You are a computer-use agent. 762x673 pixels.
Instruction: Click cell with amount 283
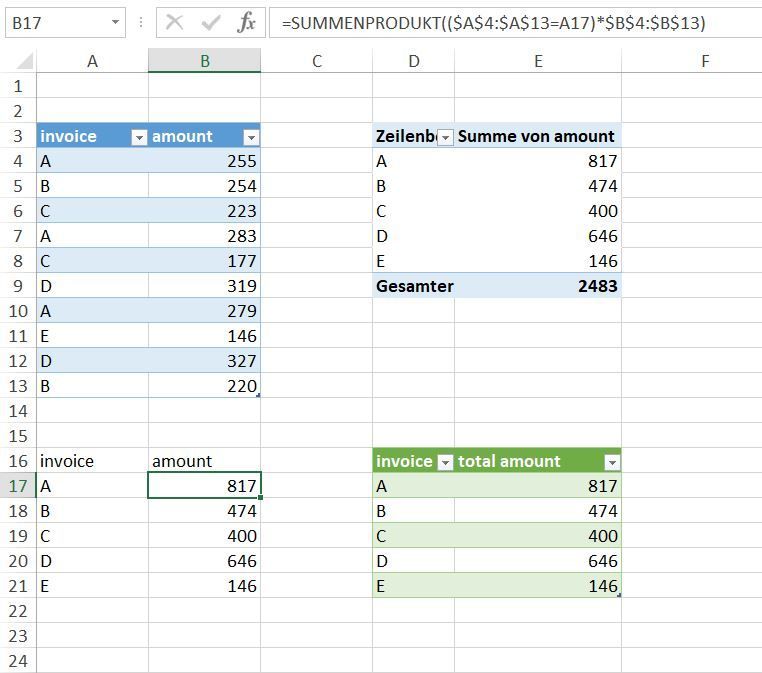[205, 236]
